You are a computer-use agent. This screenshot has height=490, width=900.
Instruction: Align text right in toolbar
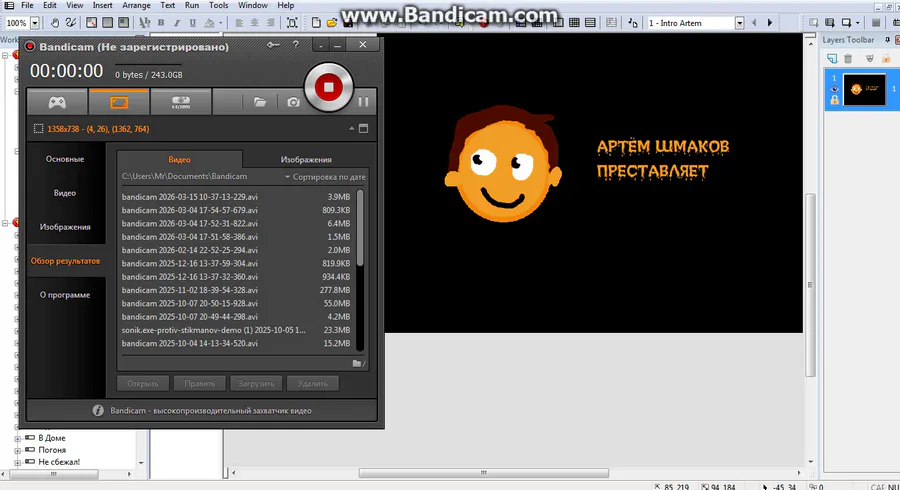point(270,23)
